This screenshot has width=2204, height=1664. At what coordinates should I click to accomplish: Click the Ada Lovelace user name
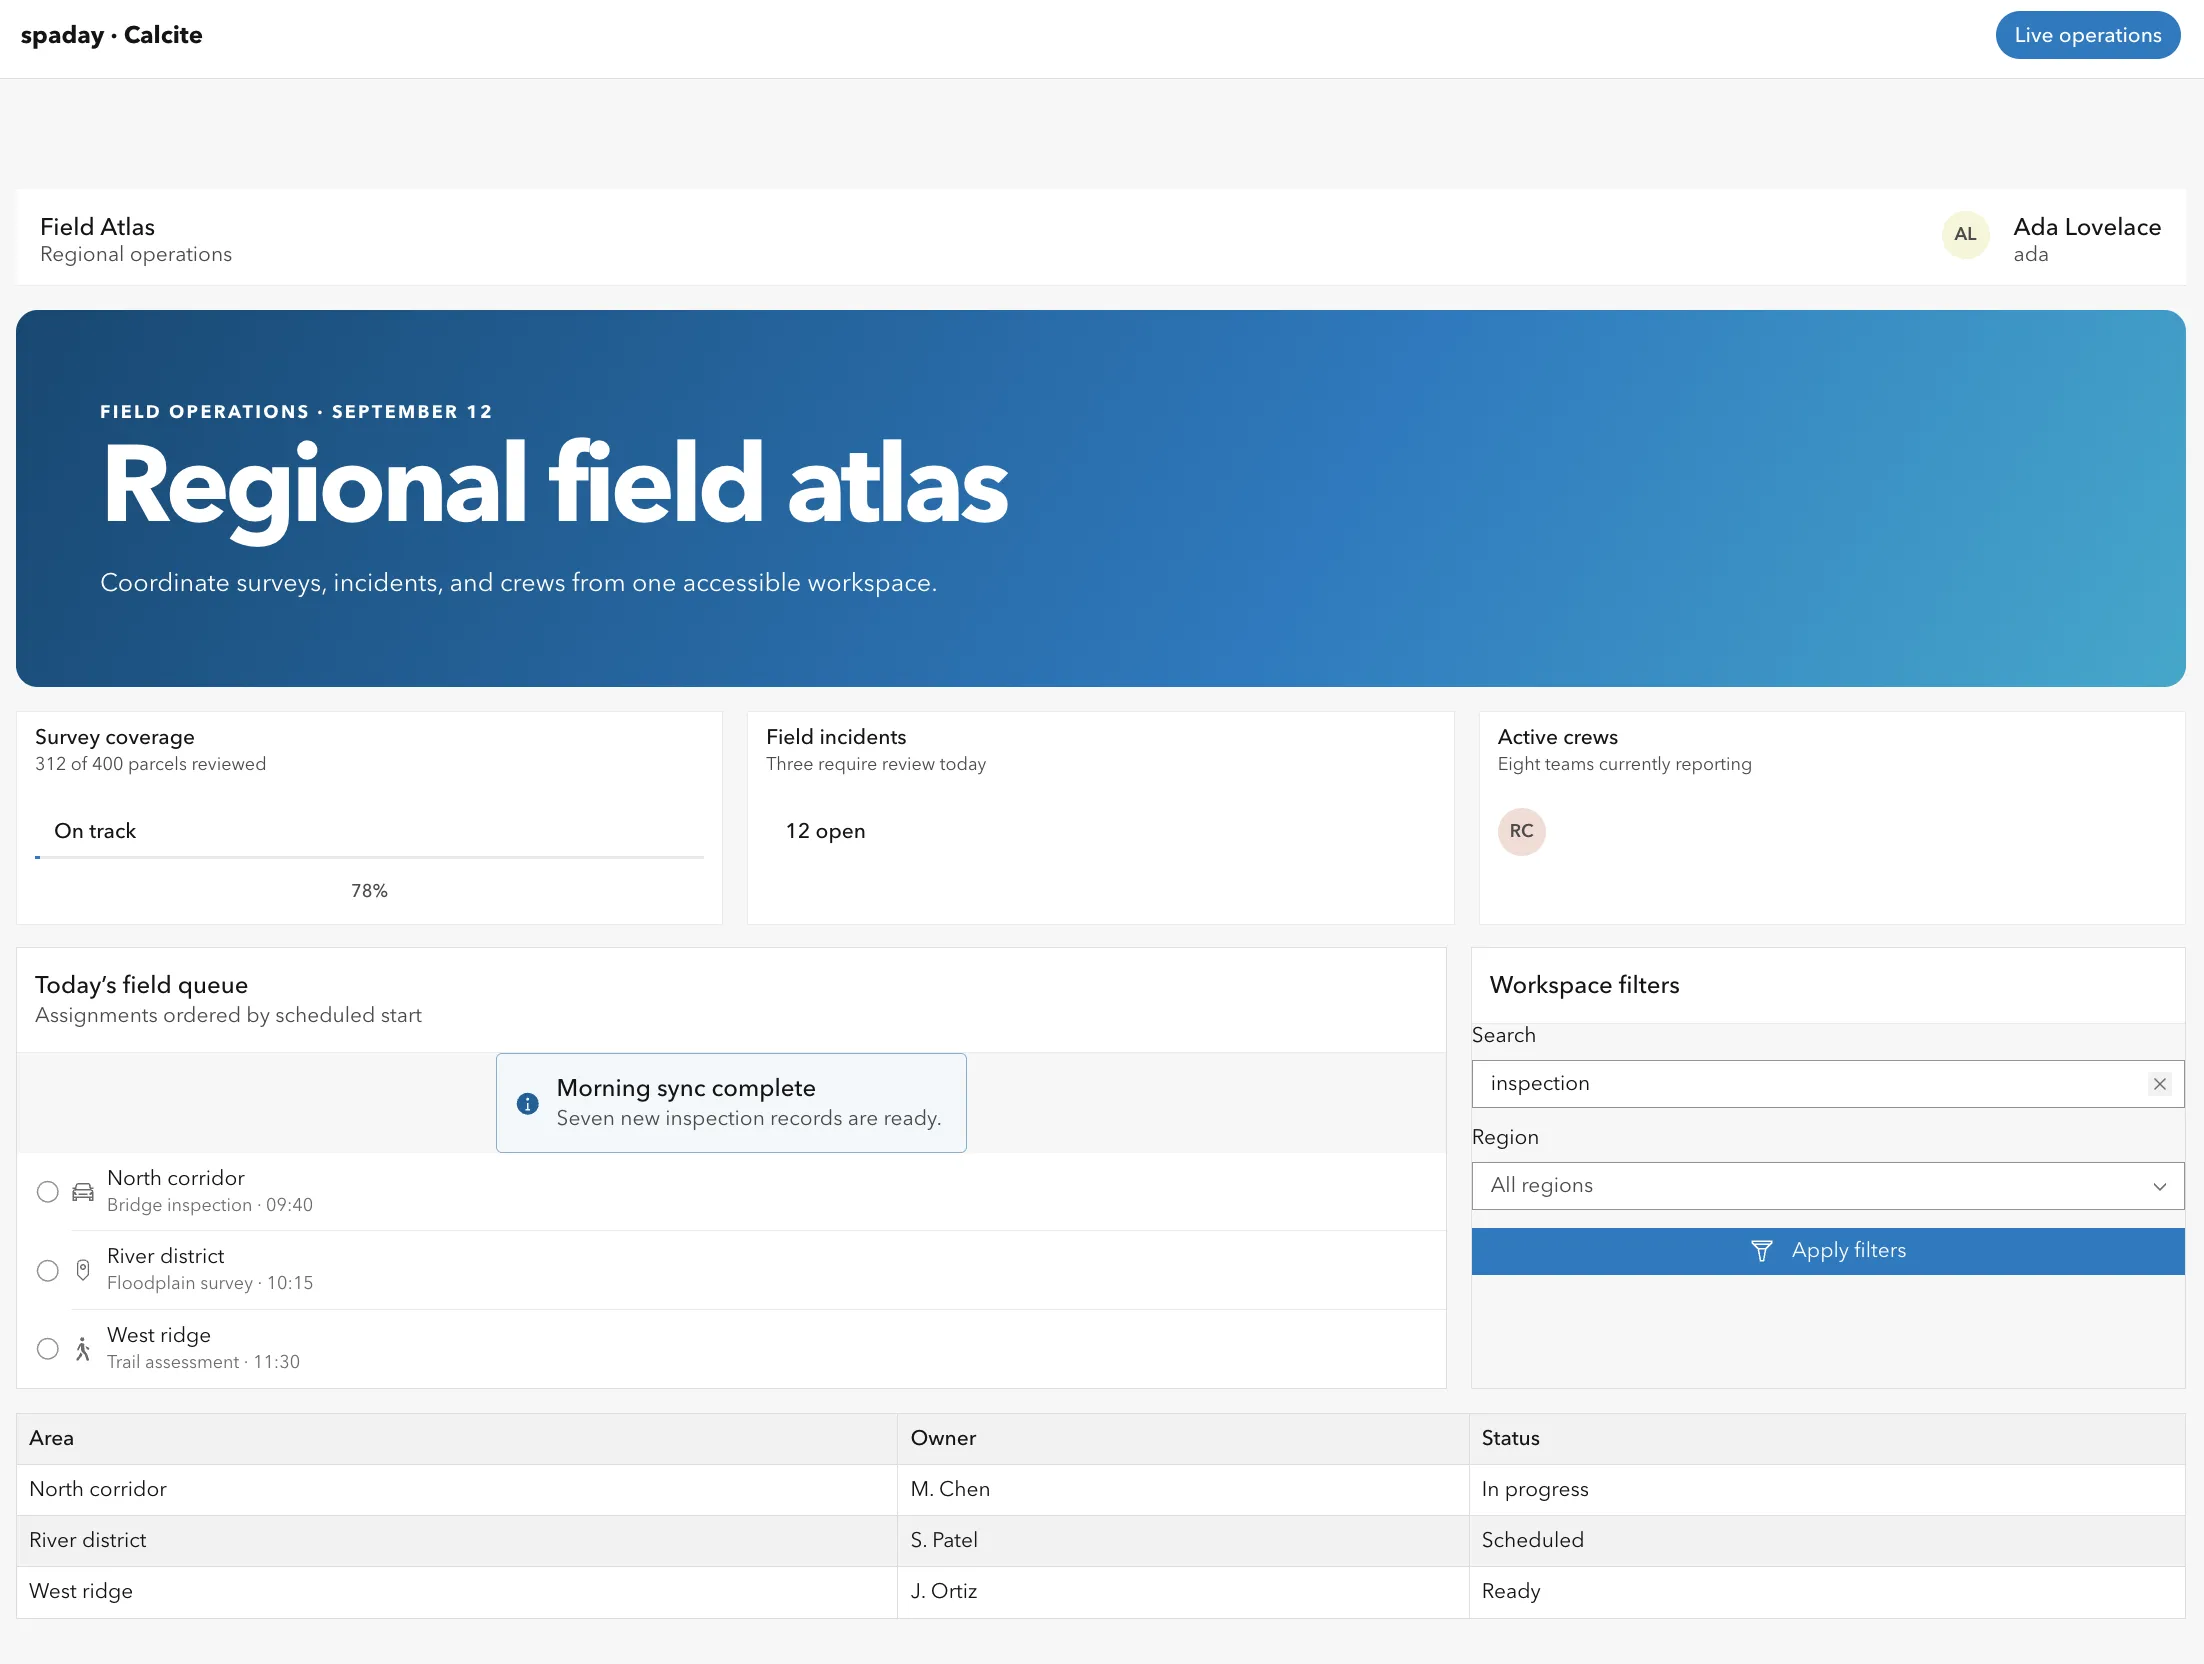pos(2087,227)
